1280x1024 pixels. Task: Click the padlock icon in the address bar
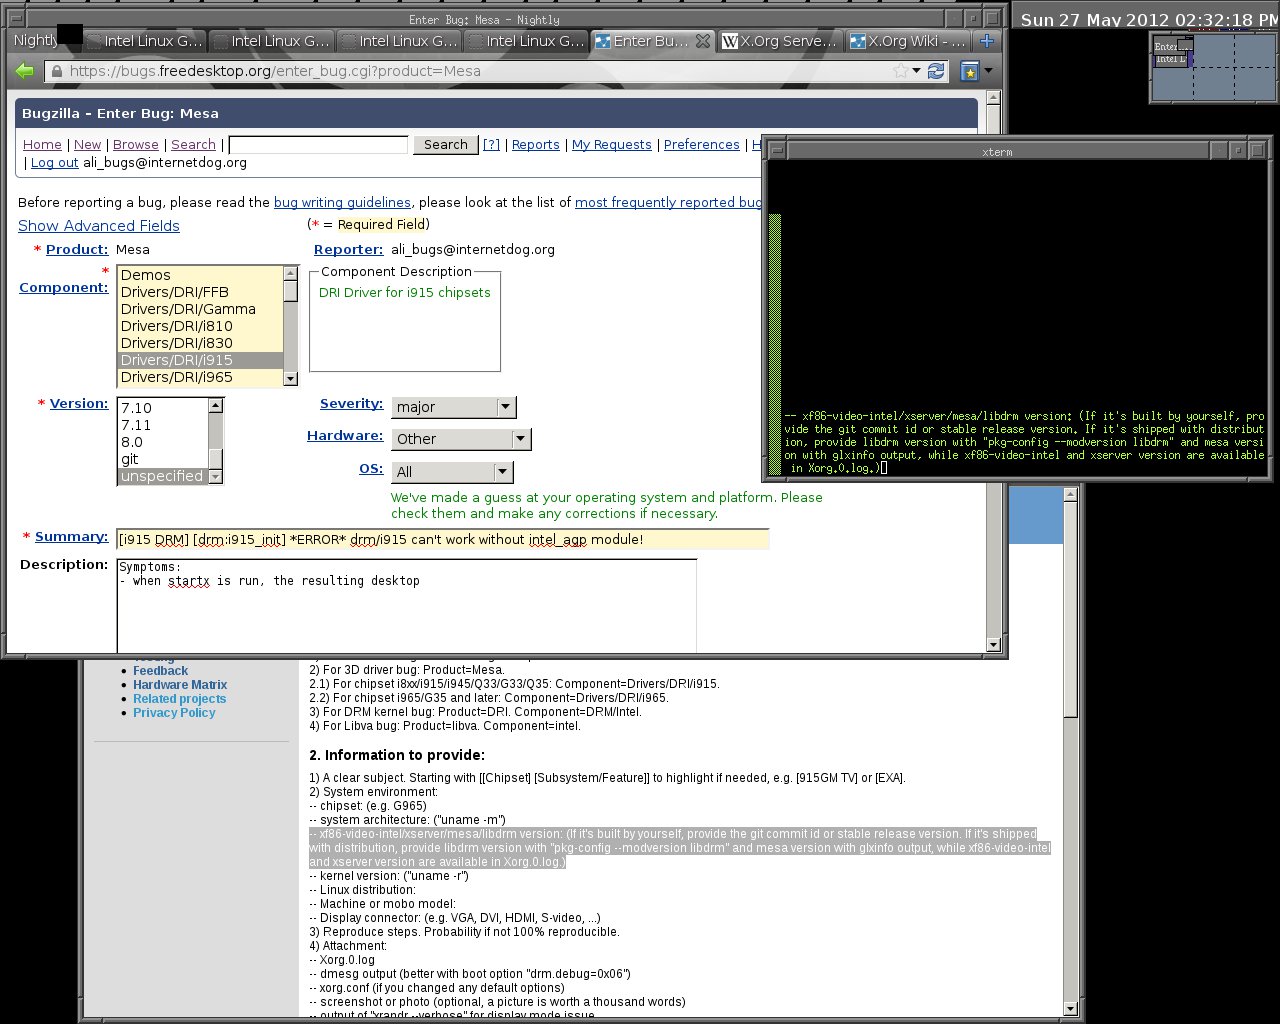57,71
